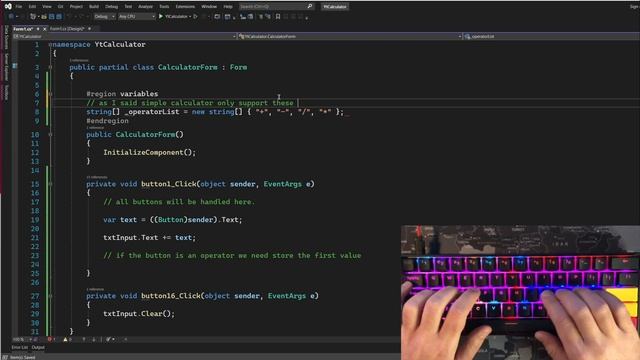Open the Analyze menu
Image resolution: width=640 pixels, height=360 pixels.
(x=145, y=7)
